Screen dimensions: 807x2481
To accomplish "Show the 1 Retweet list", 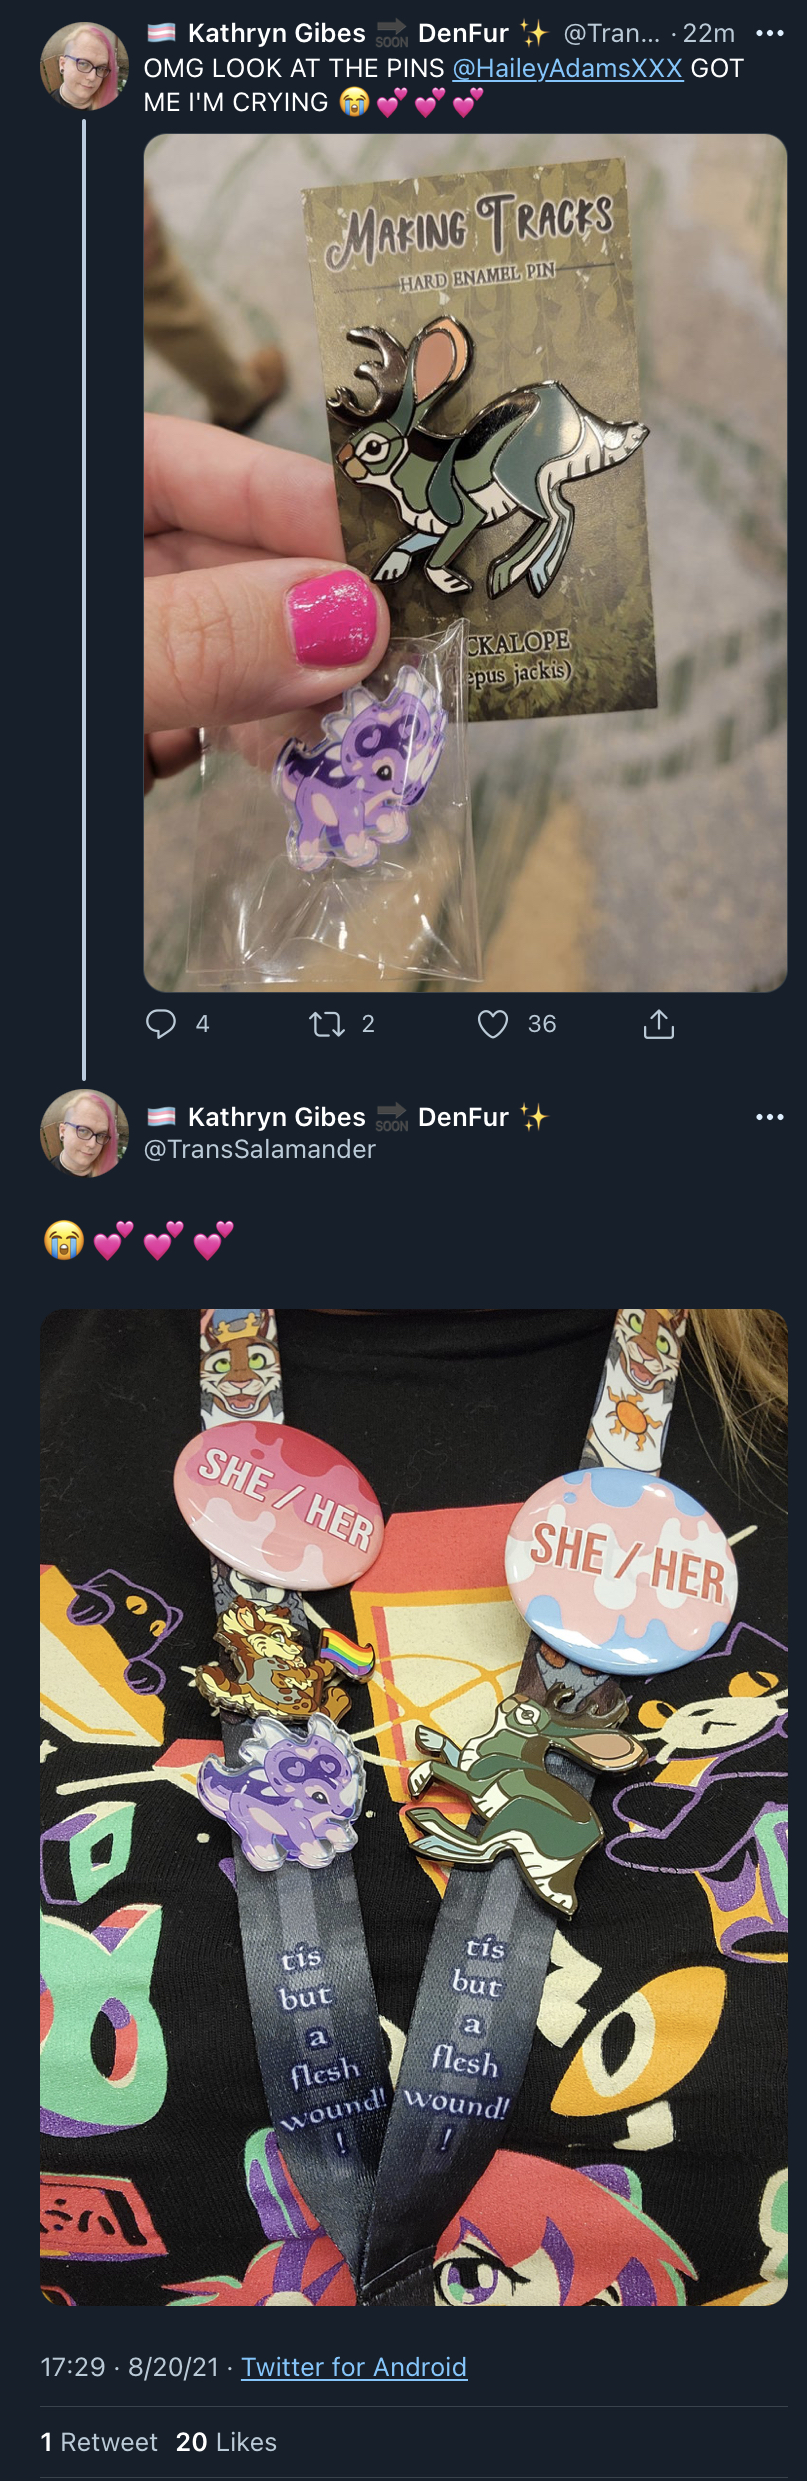I will [x=99, y=2442].
